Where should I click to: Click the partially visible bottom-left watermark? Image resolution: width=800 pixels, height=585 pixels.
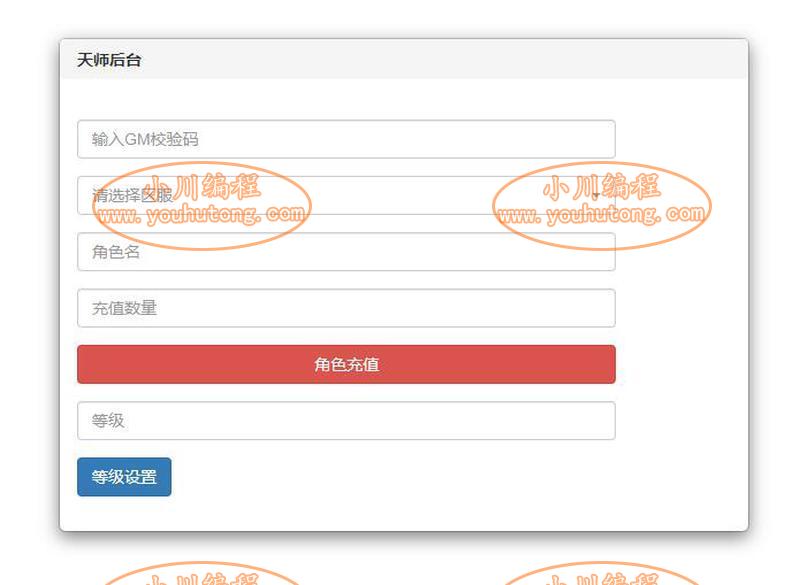pyautogui.click(x=202, y=574)
